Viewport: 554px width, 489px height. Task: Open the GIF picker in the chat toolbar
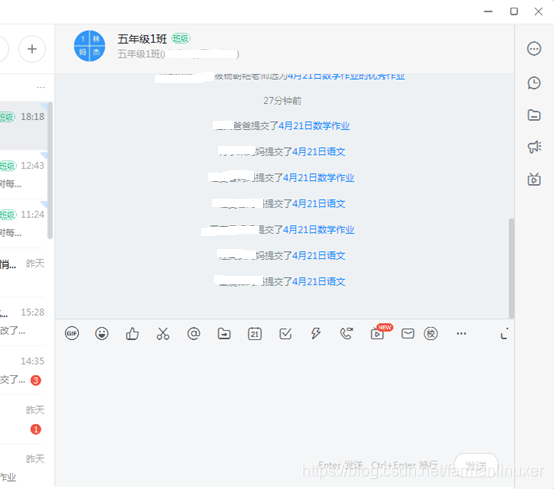coord(72,334)
